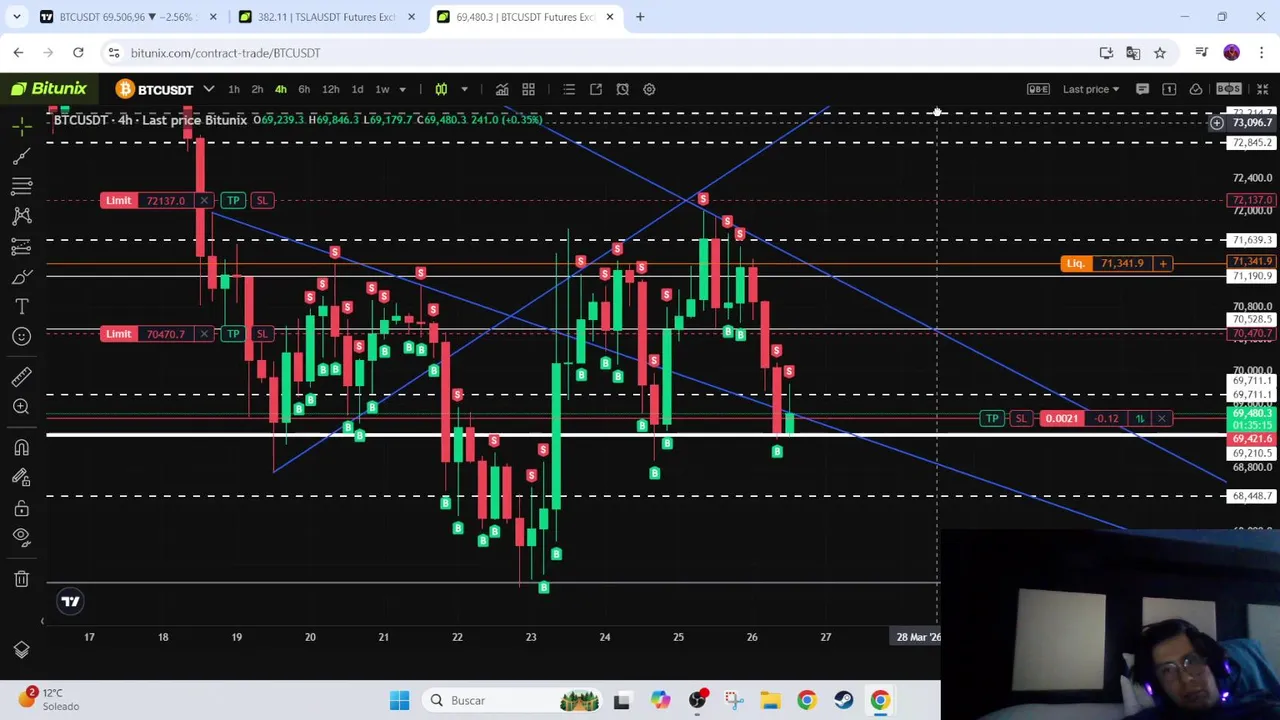
Task: Toggle lock all drawings
Action: (x=22, y=508)
